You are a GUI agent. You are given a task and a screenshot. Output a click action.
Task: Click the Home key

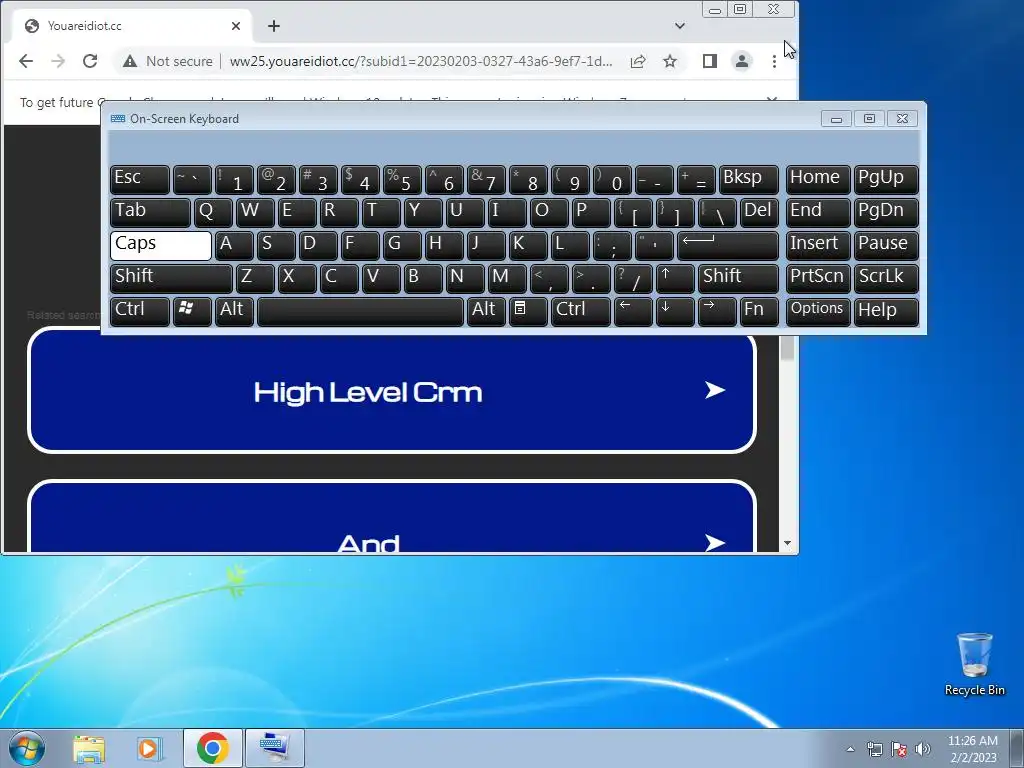(x=818, y=180)
